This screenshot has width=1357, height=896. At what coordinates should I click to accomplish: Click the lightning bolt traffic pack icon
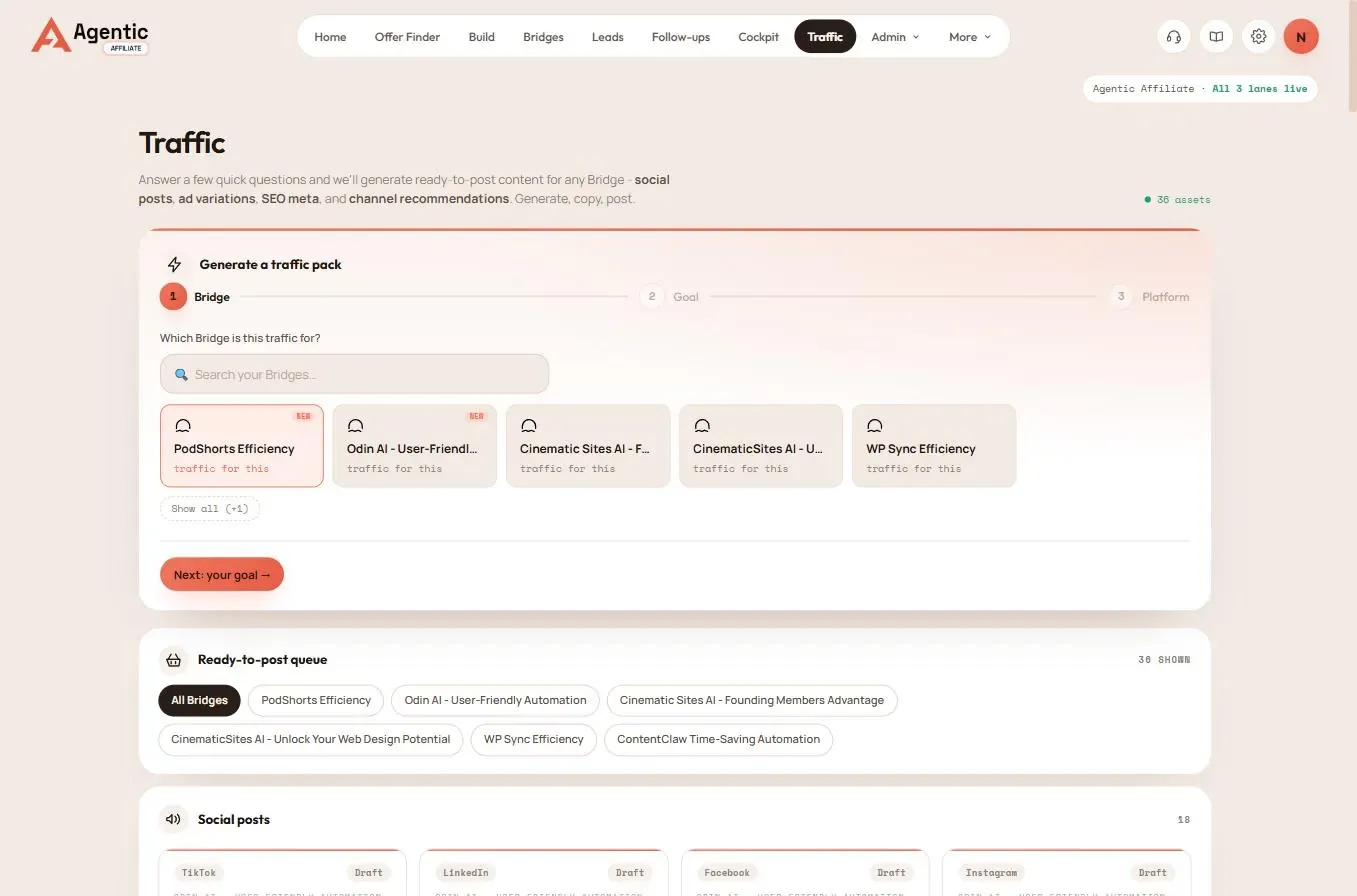175,265
